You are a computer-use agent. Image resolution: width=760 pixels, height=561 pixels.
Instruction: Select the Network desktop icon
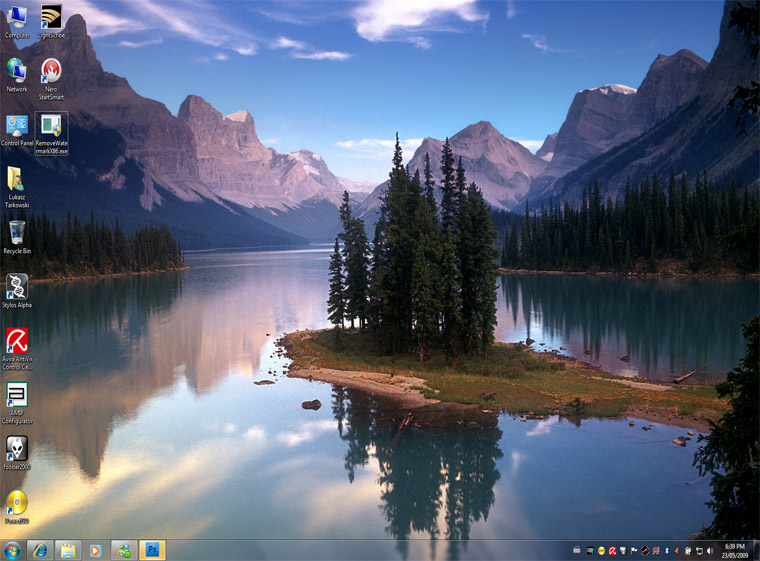point(17,75)
